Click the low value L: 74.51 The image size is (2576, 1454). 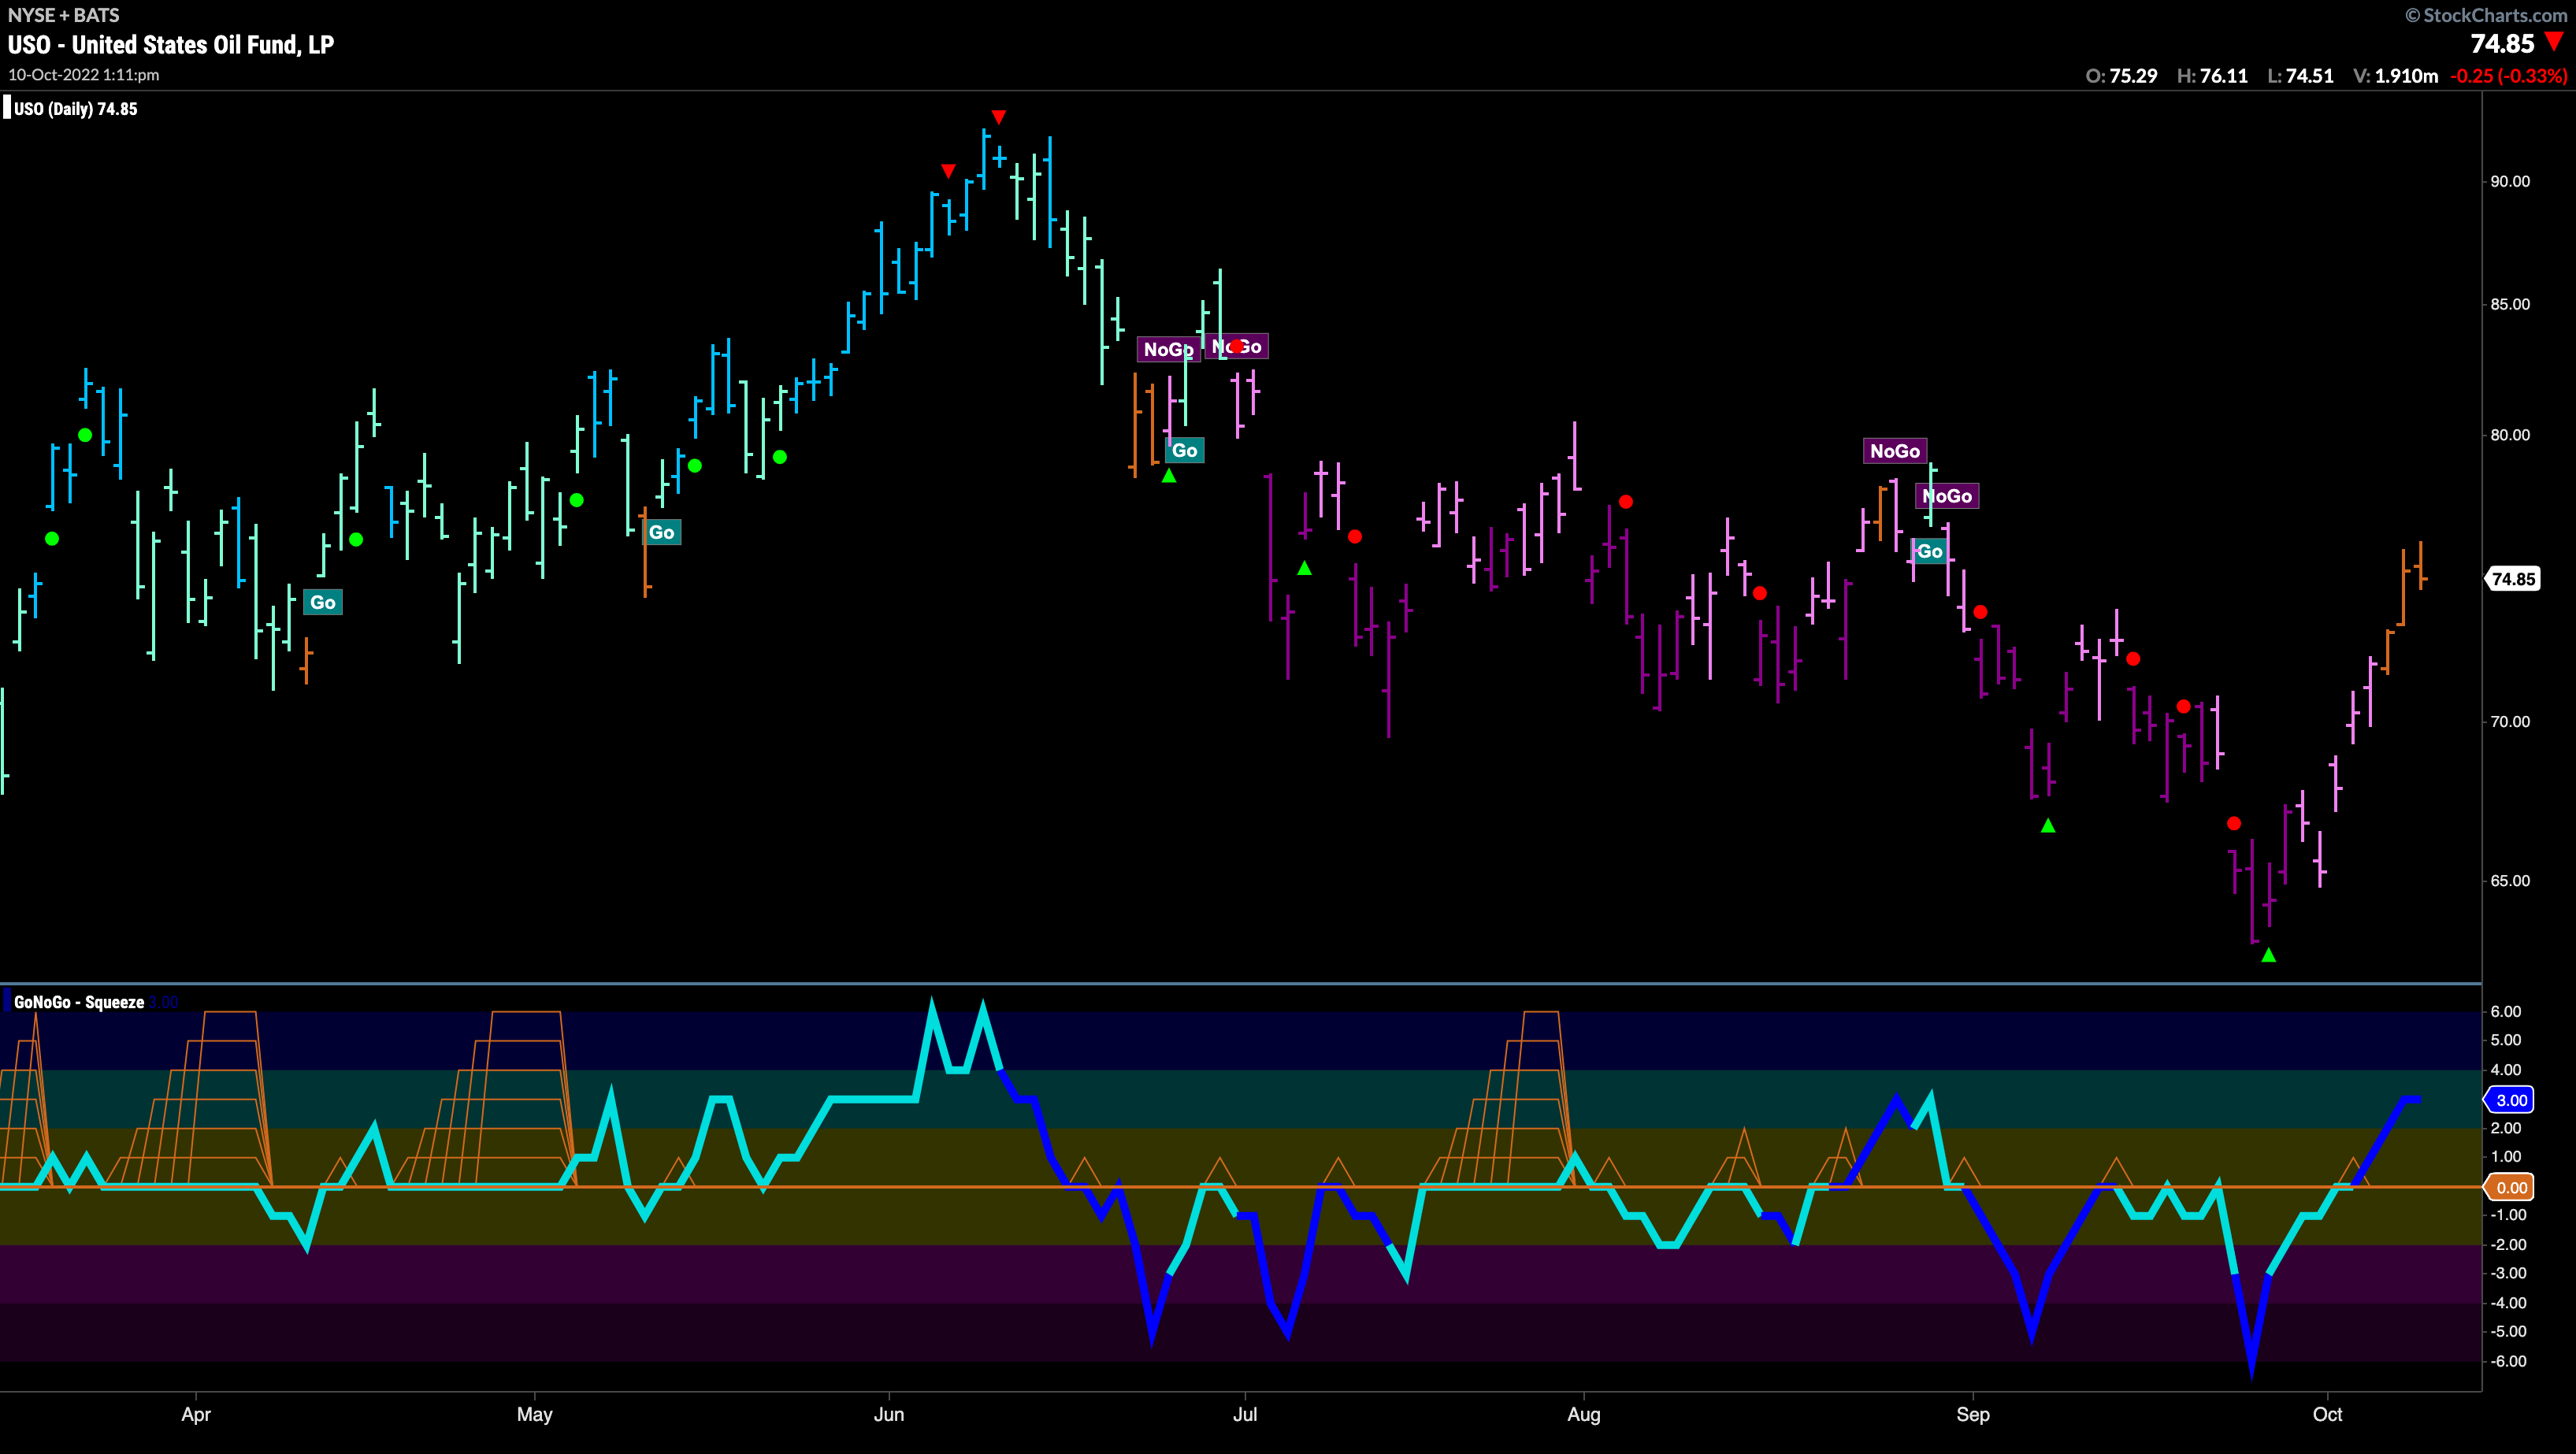coord(2300,76)
